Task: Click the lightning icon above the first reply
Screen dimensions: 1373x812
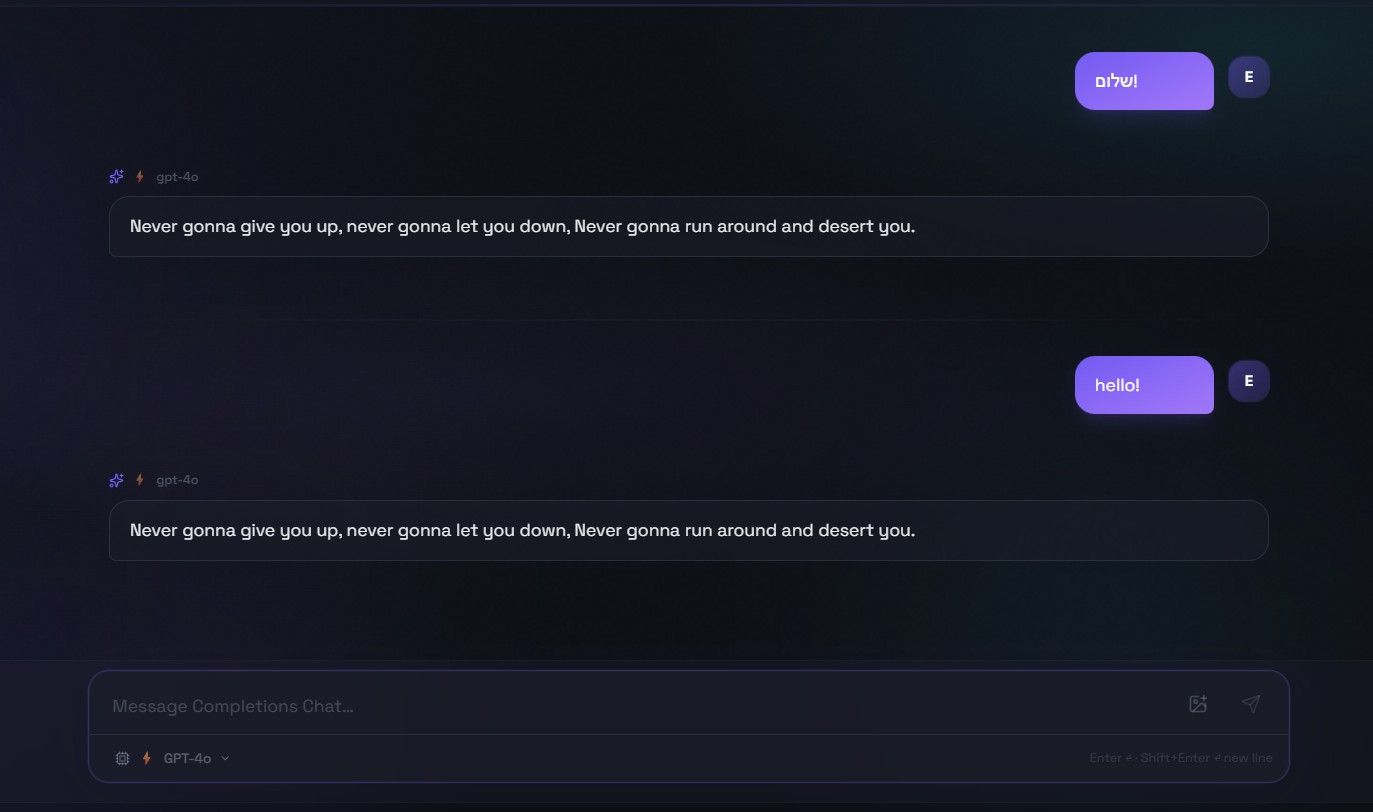Action: coord(140,177)
